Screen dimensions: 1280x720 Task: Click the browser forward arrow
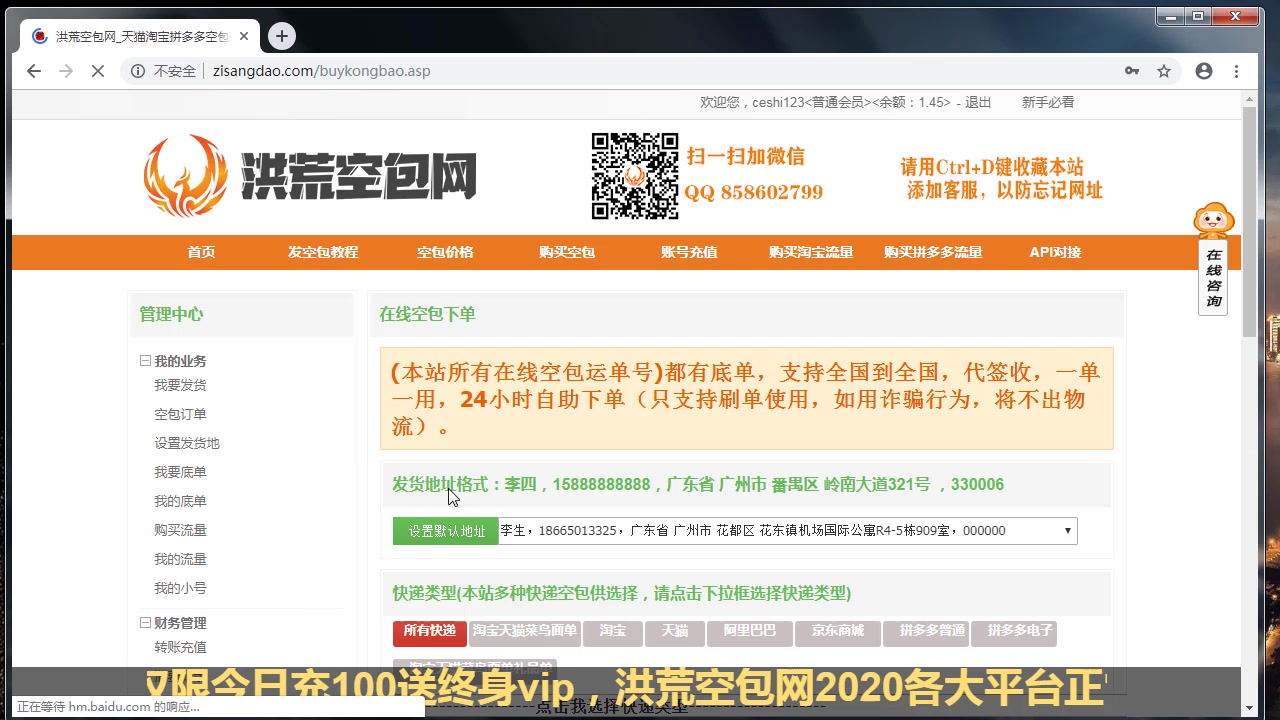[66, 71]
